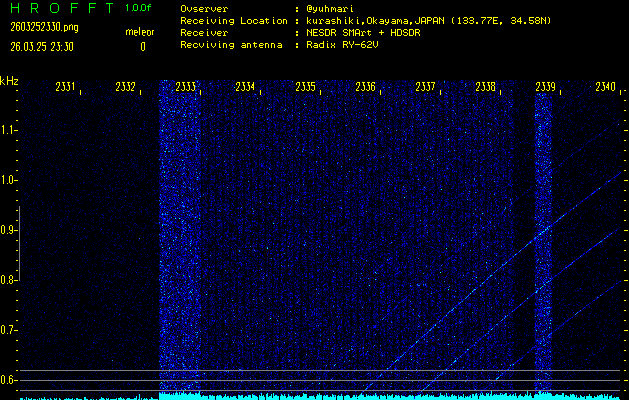Image resolution: width=629 pixels, height=400 pixels.
Task: Click the 0.8 kHz frequency label
Action: (x=9, y=280)
